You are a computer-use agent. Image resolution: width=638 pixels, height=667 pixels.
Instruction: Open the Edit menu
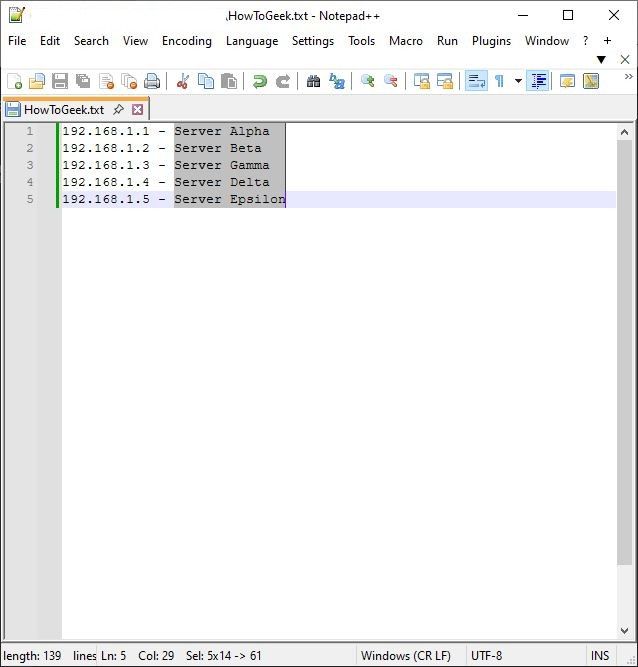click(50, 41)
